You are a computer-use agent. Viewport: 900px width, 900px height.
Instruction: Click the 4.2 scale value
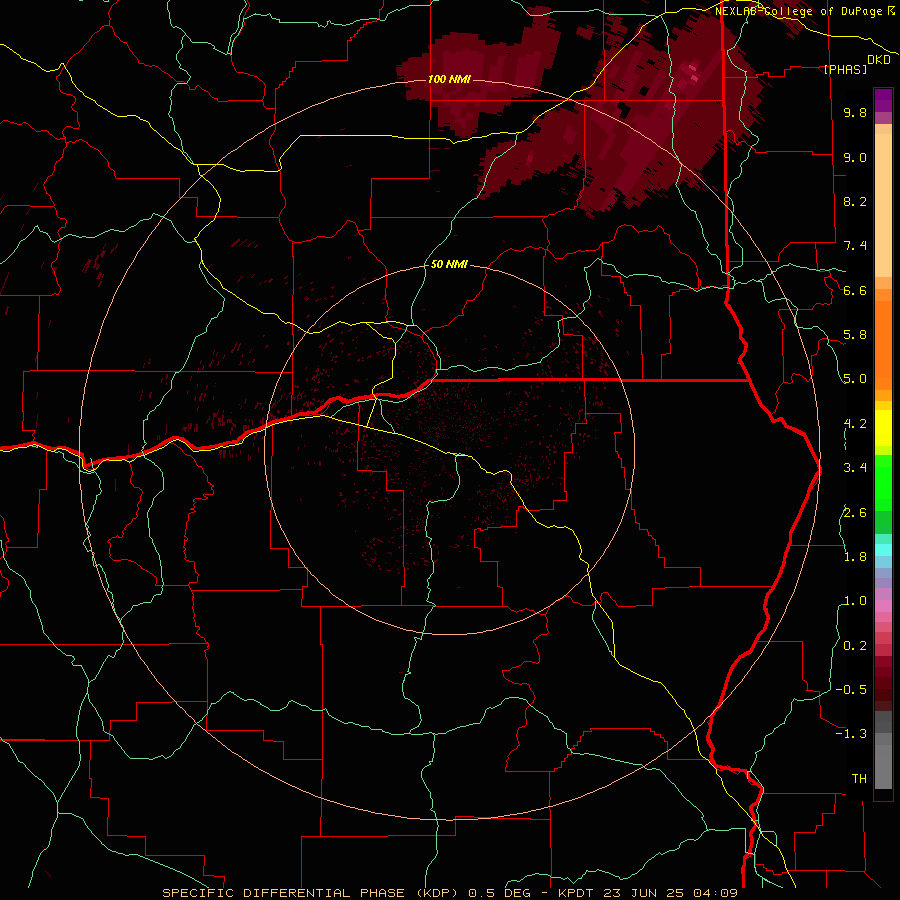855,424
